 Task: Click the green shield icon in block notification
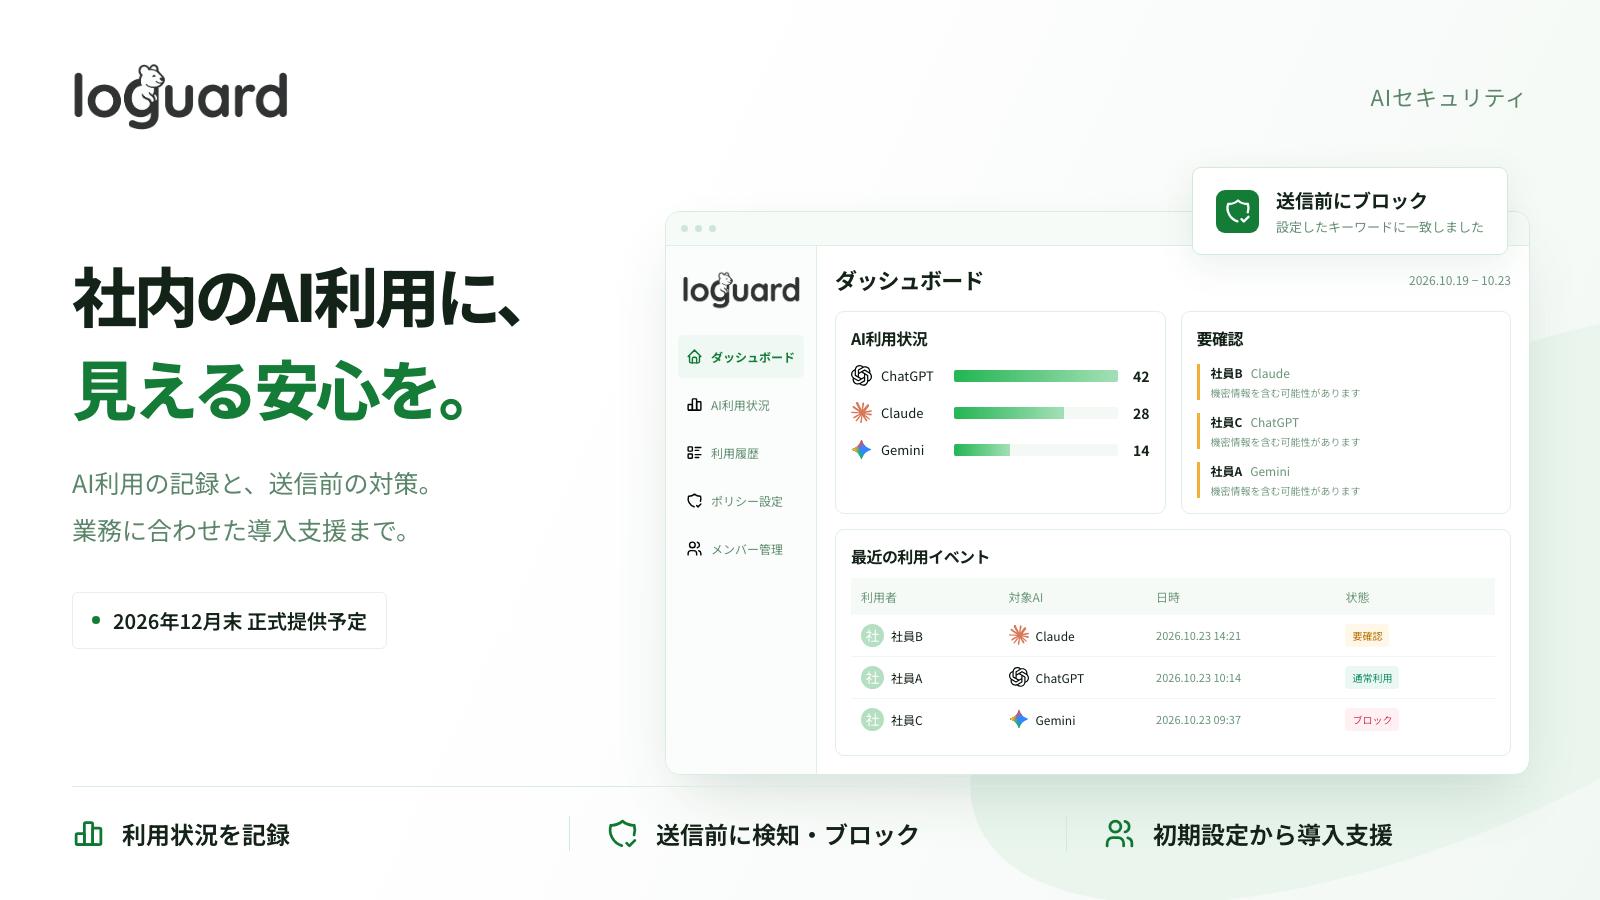1237,211
